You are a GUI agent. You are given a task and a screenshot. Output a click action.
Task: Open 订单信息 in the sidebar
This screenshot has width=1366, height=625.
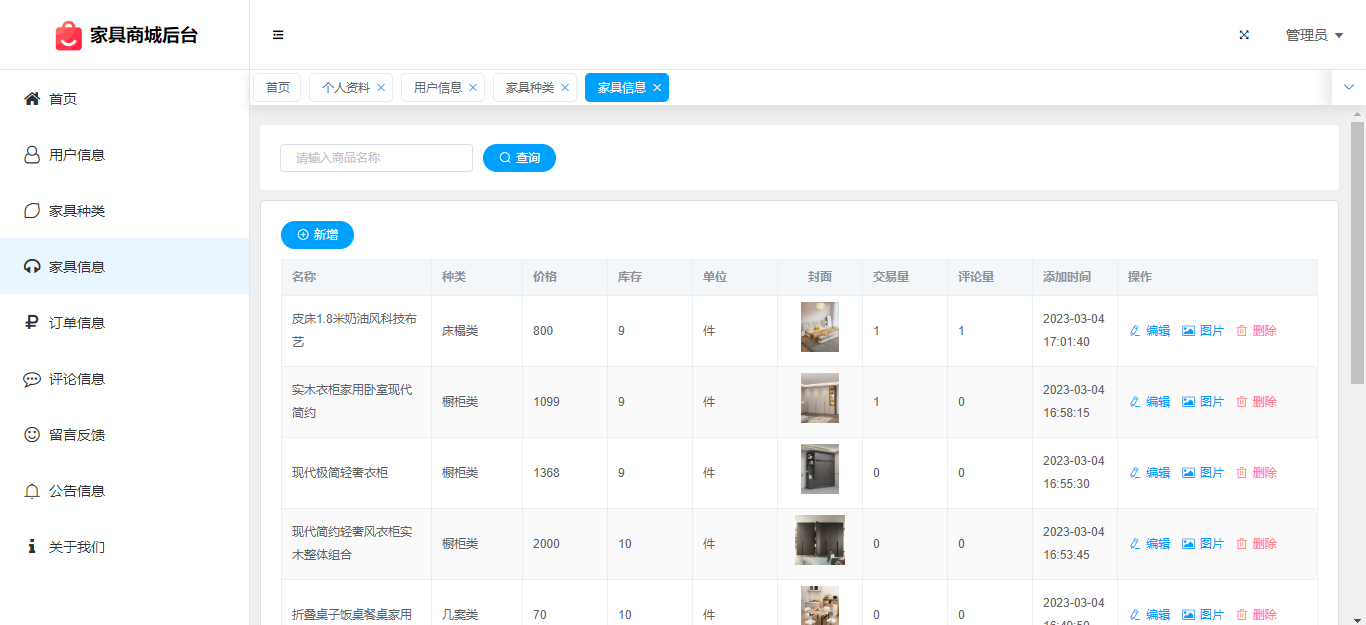coord(76,323)
